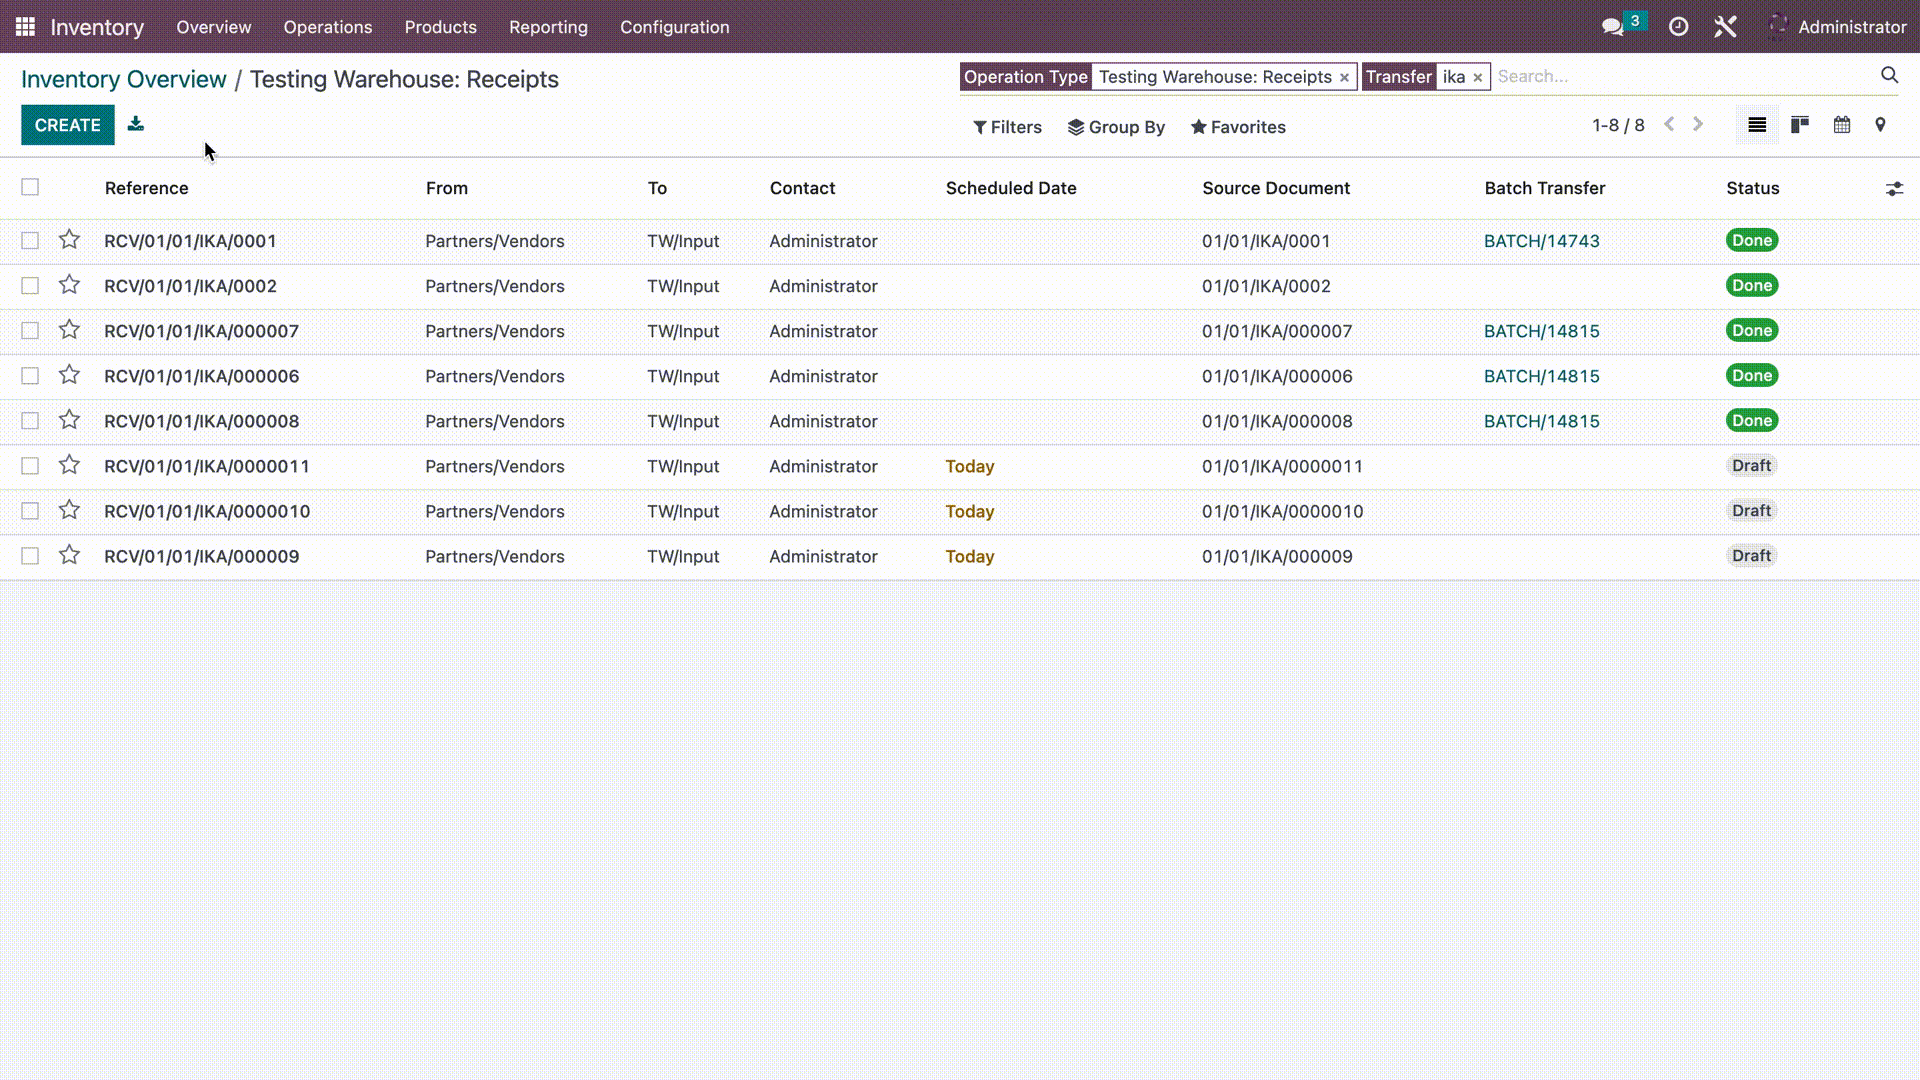1920x1080 pixels.
Task: Switch to Calendar view layout
Action: pos(1842,125)
